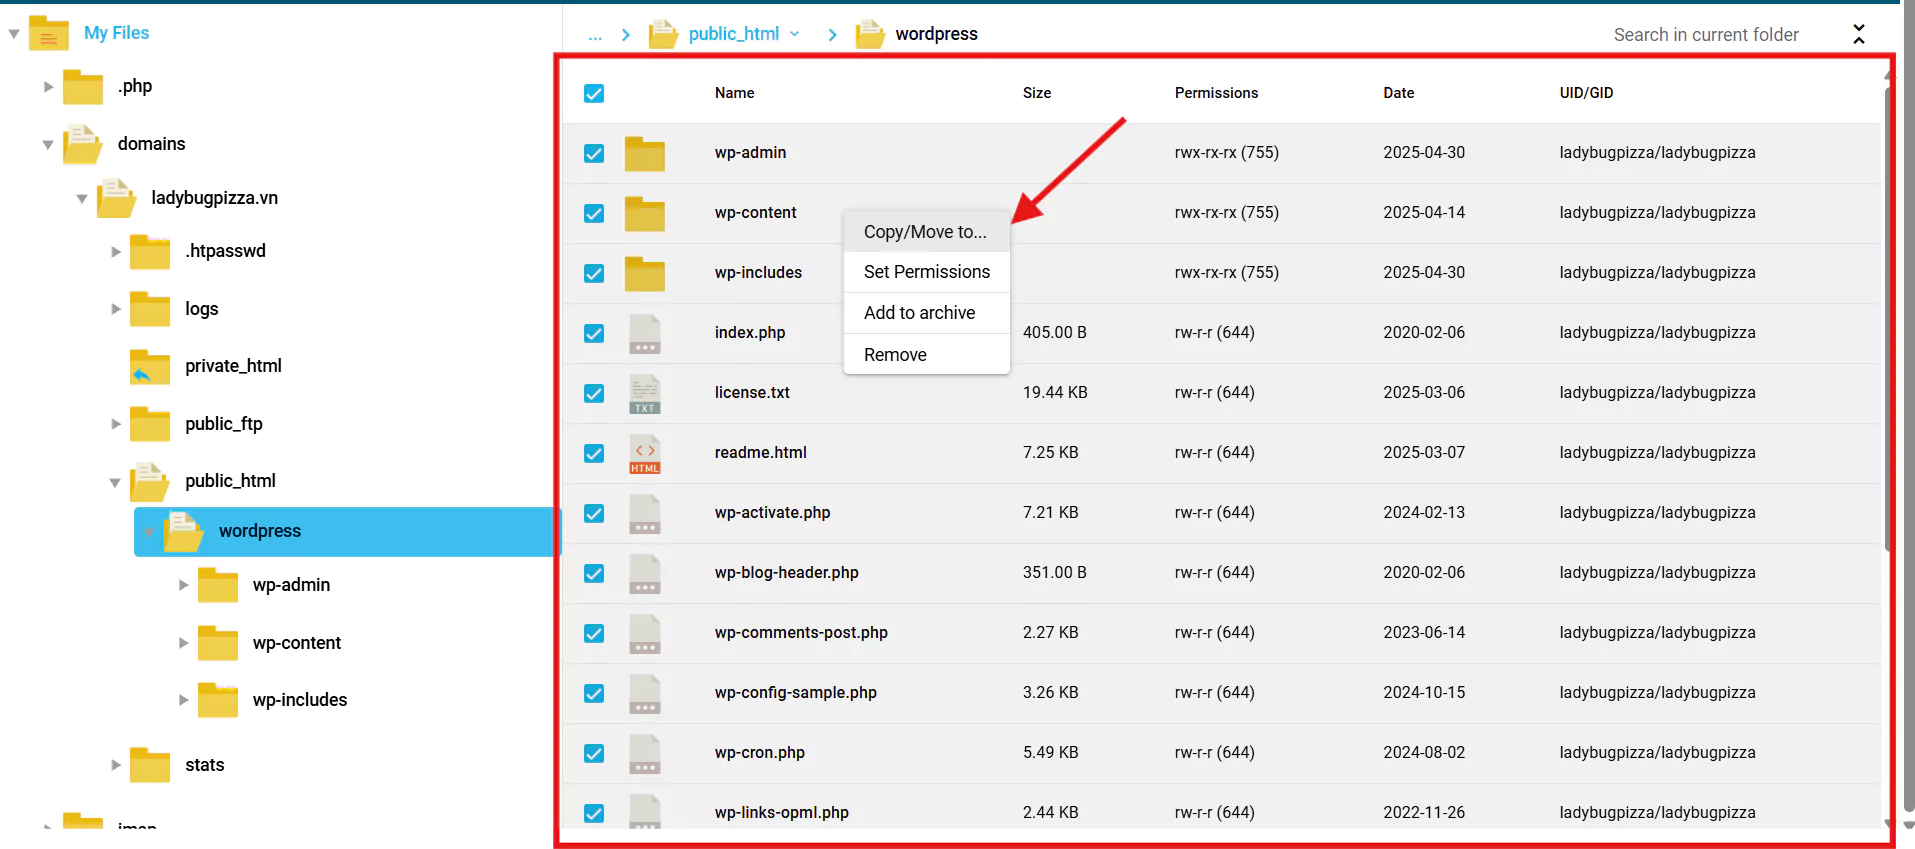
Task: Click the wp-content folder icon in file list
Action: pos(645,214)
